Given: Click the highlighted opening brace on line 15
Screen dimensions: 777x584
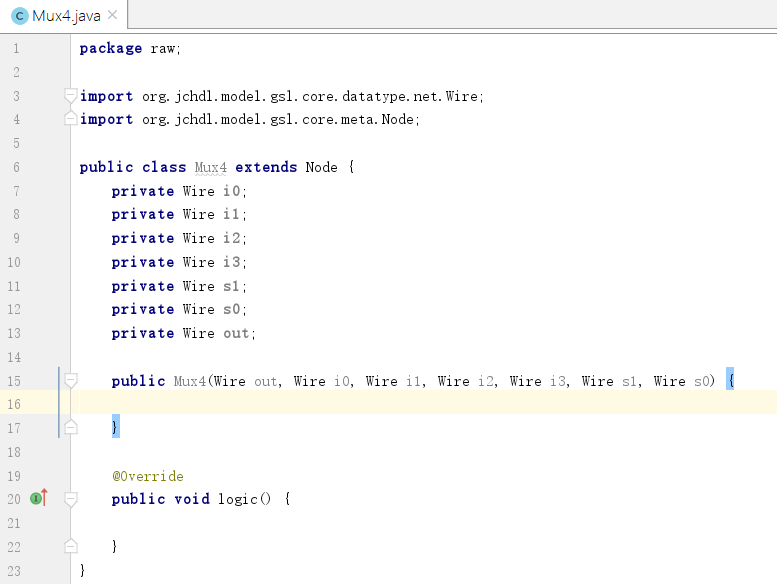Looking at the screenshot, I should (731, 381).
